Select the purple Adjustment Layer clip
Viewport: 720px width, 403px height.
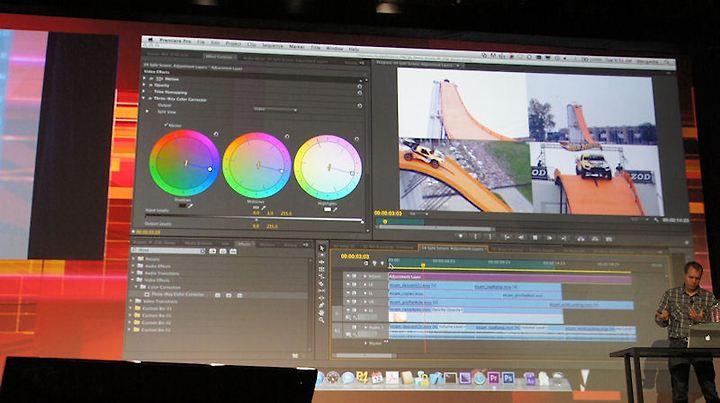[509, 278]
